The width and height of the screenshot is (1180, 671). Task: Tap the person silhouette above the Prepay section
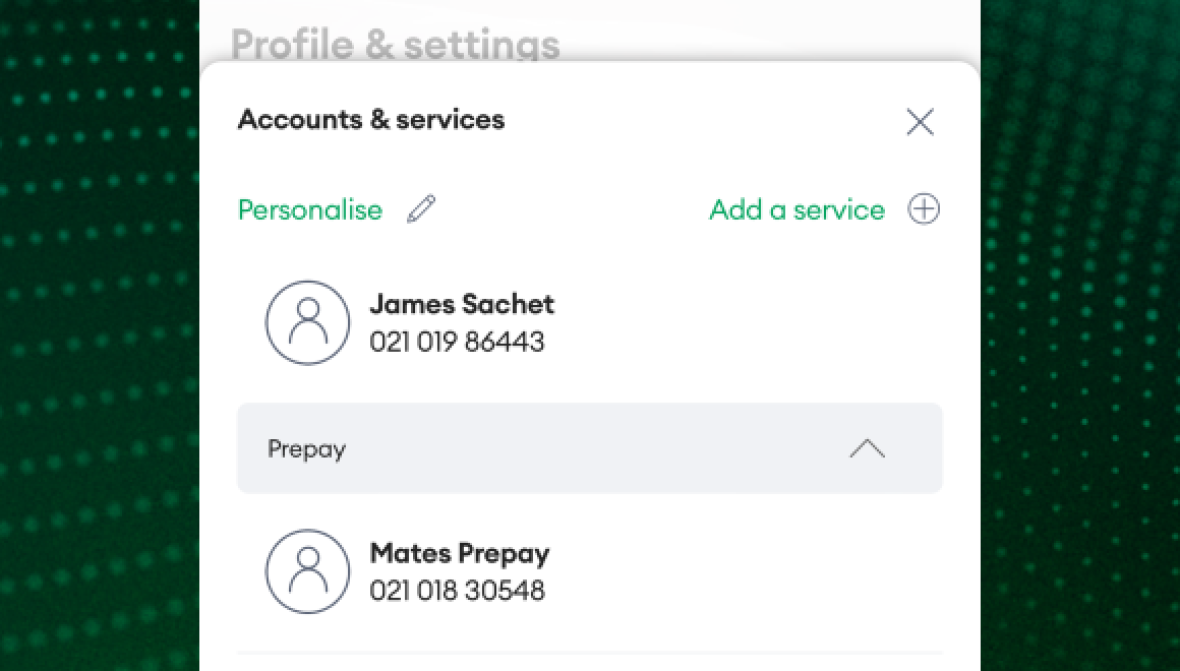307,322
